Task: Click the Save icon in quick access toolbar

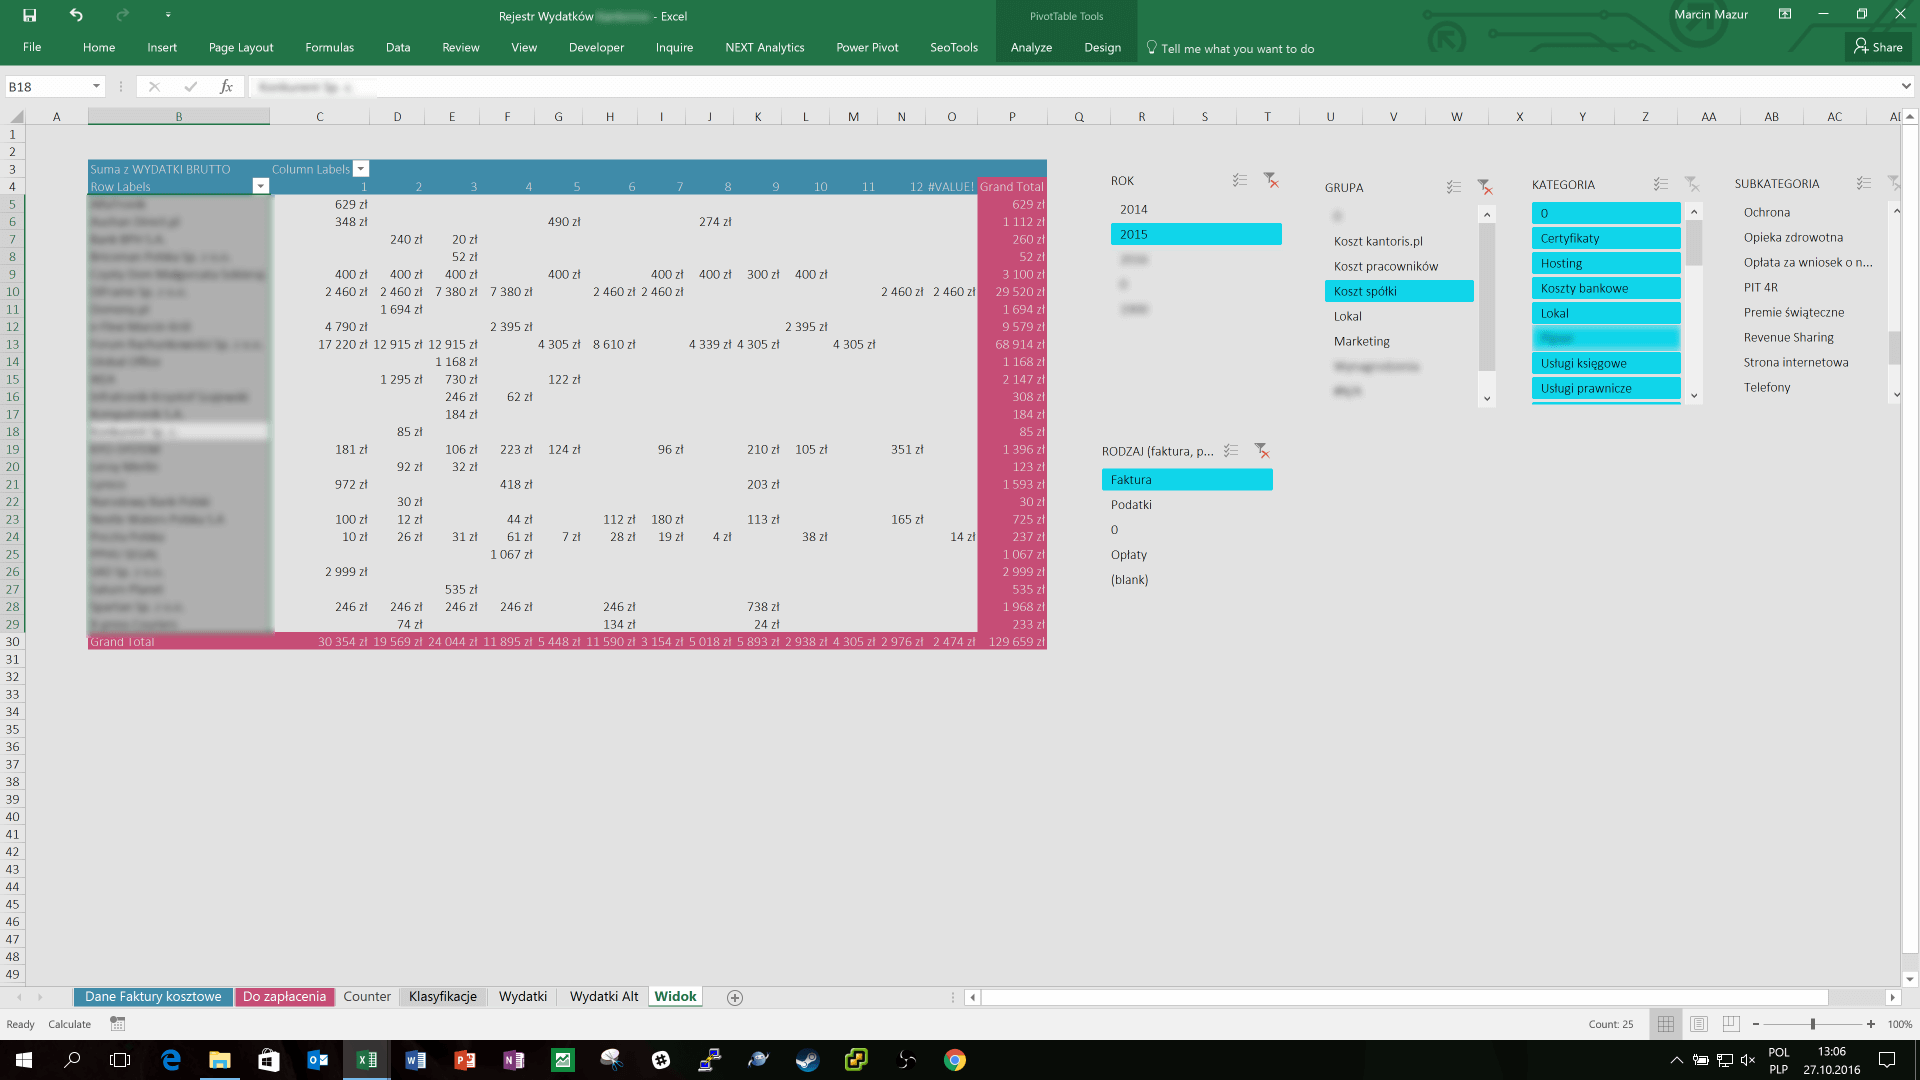Action: pyautogui.click(x=29, y=15)
